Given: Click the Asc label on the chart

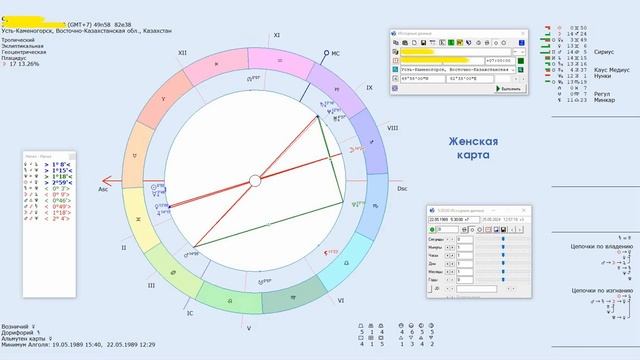Looking at the screenshot, I should [x=103, y=189].
